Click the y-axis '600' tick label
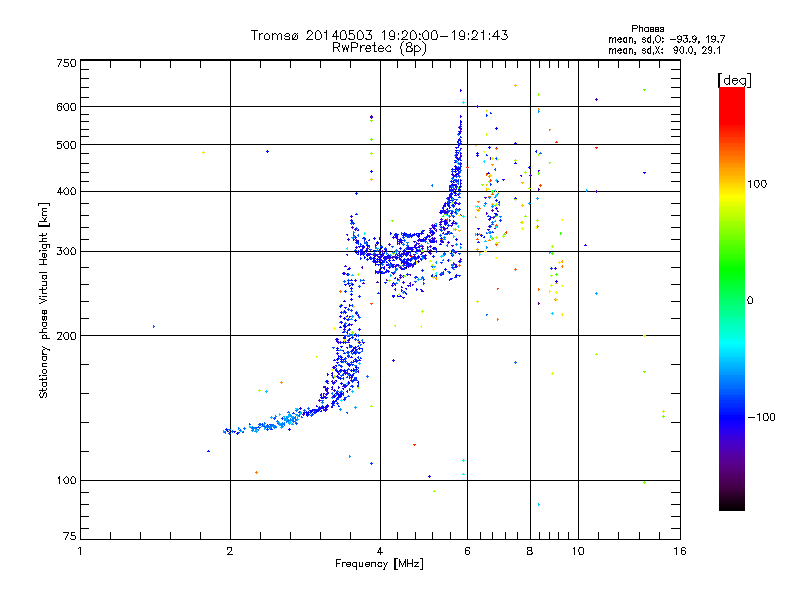Viewport: 800px width, 600px height. tap(66, 107)
